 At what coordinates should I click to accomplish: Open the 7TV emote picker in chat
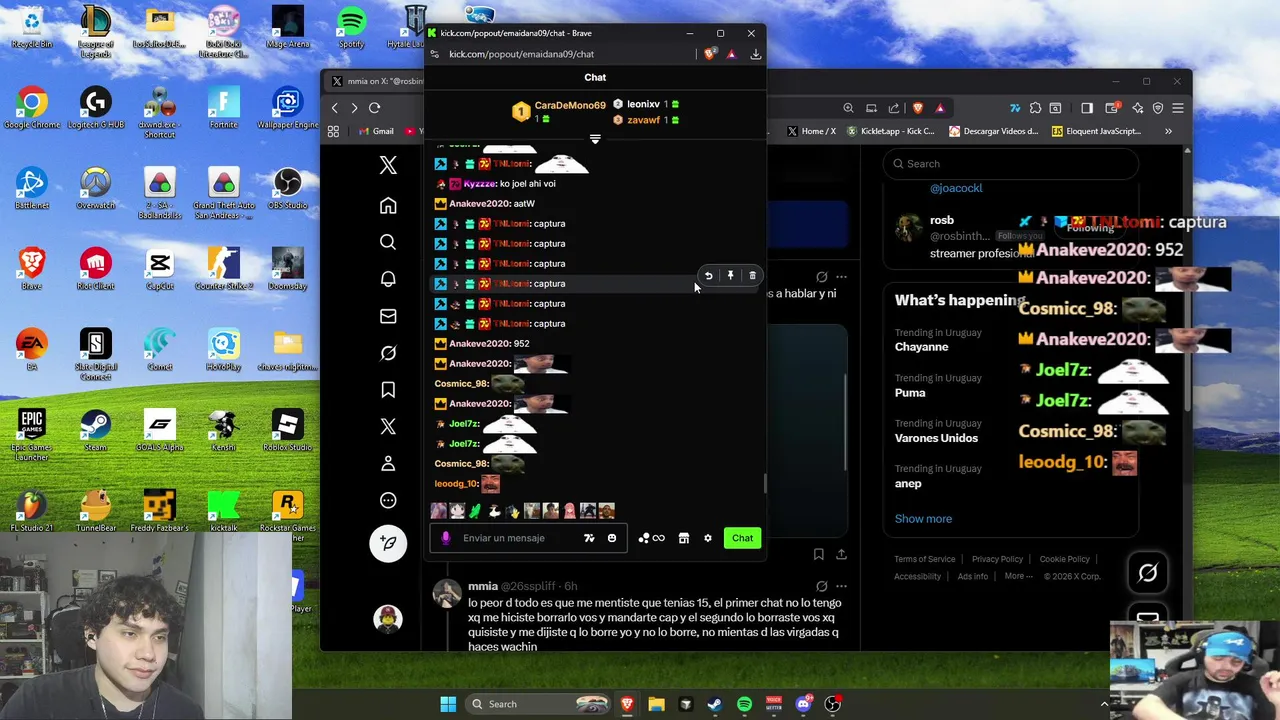click(x=589, y=538)
